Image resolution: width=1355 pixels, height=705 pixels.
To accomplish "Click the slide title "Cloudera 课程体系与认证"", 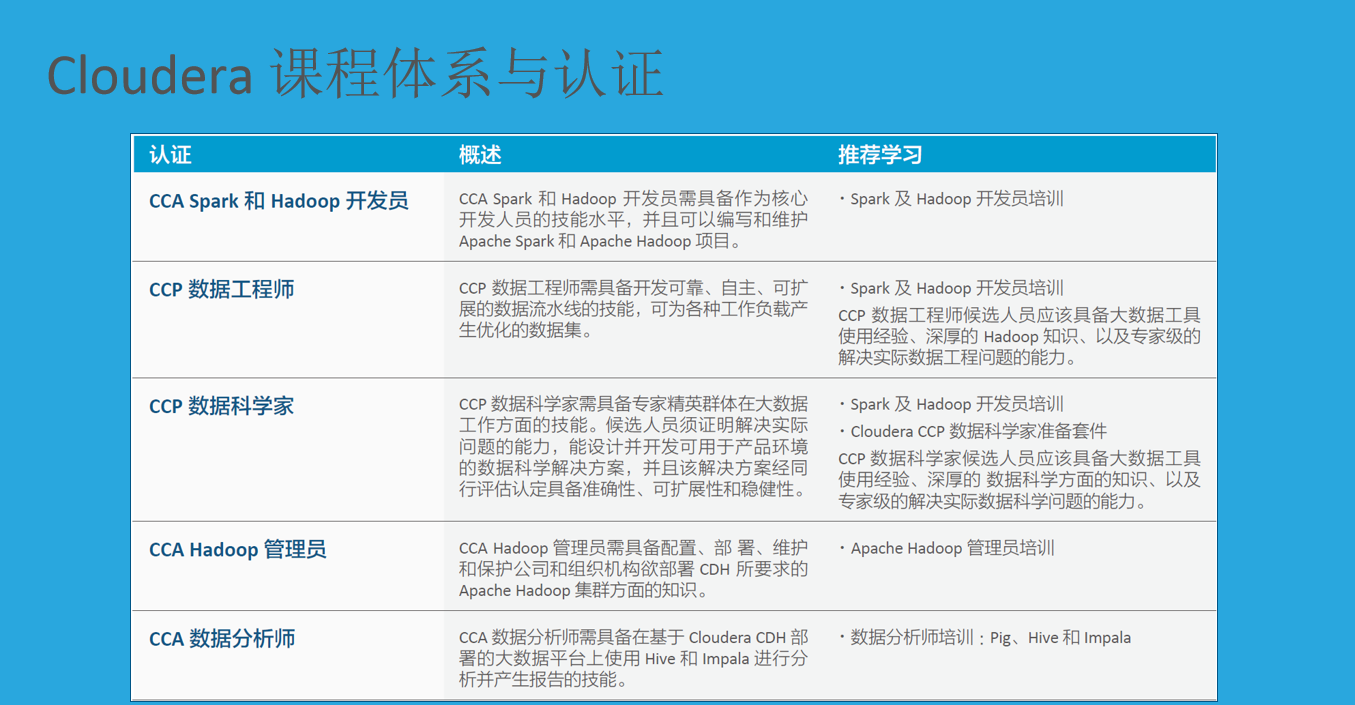I will pyautogui.click(x=355, y=75).
